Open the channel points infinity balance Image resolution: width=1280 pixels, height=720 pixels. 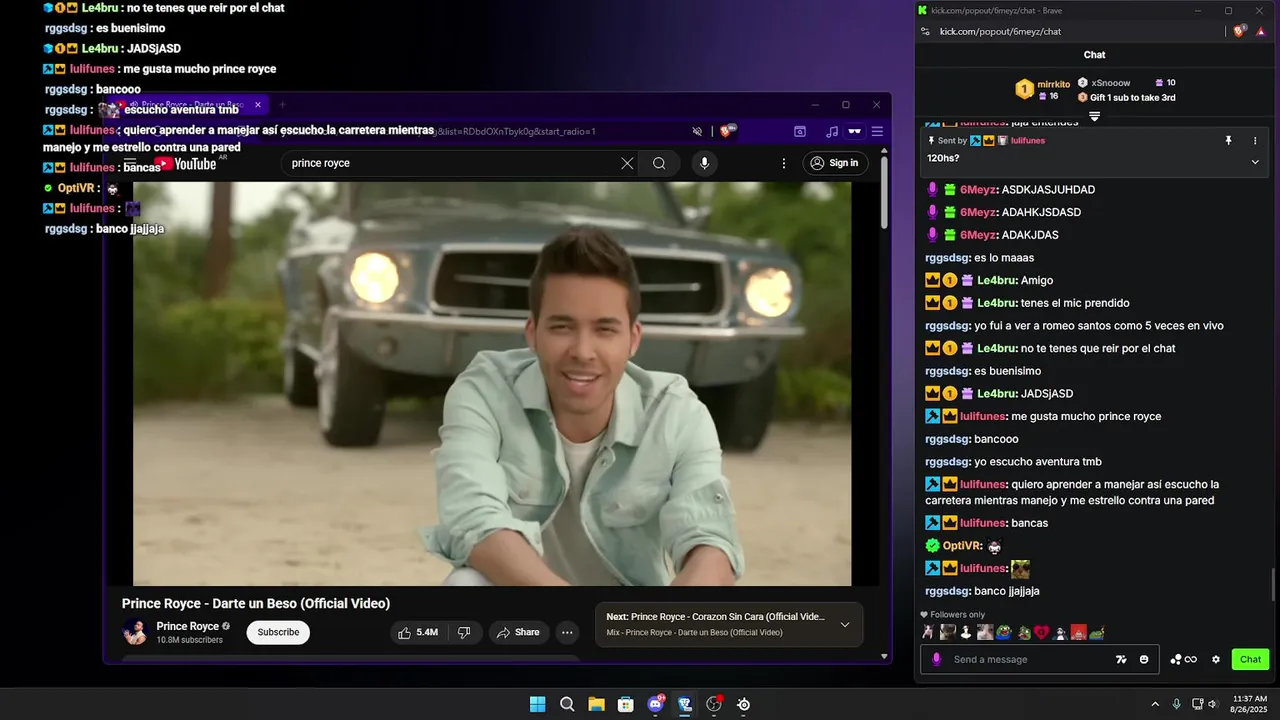click(1184, 659)
